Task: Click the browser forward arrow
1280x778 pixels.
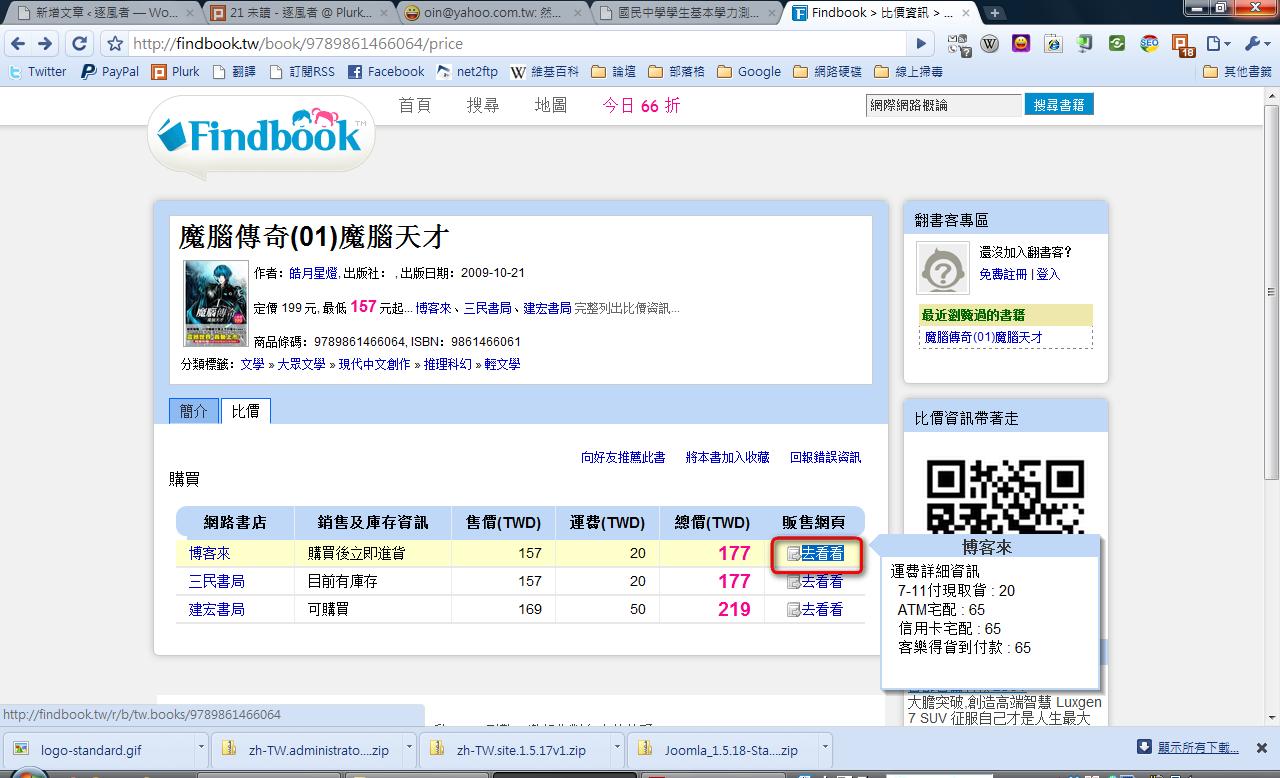Action: (45, 44)
